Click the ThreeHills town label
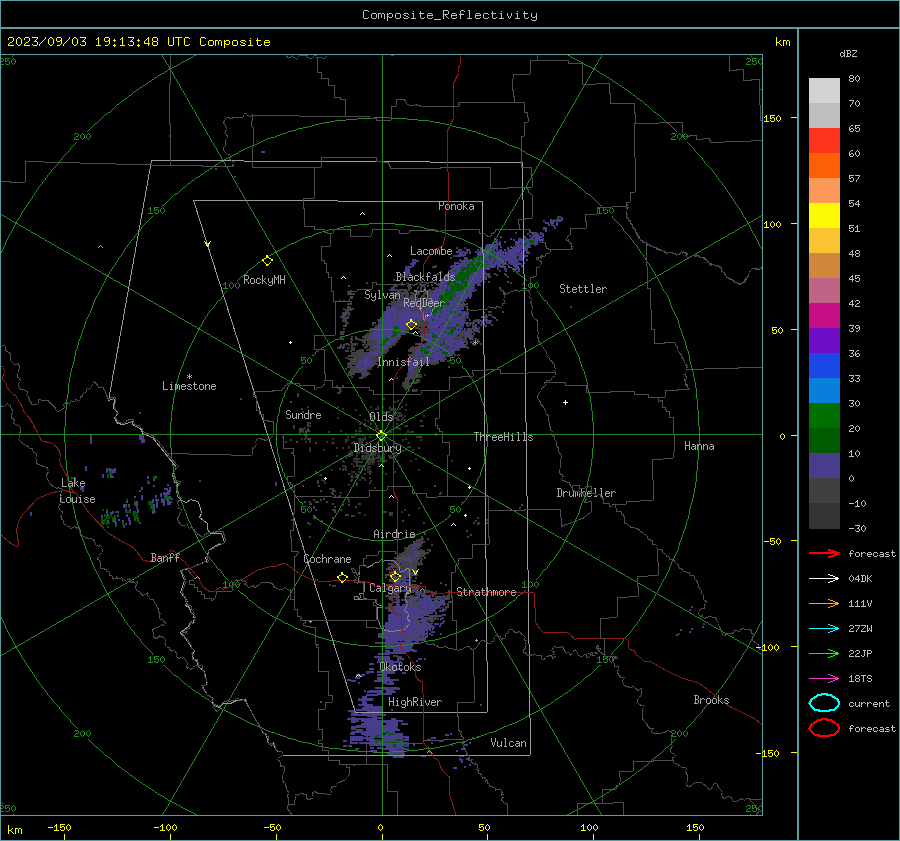 (x=503, y=437)
